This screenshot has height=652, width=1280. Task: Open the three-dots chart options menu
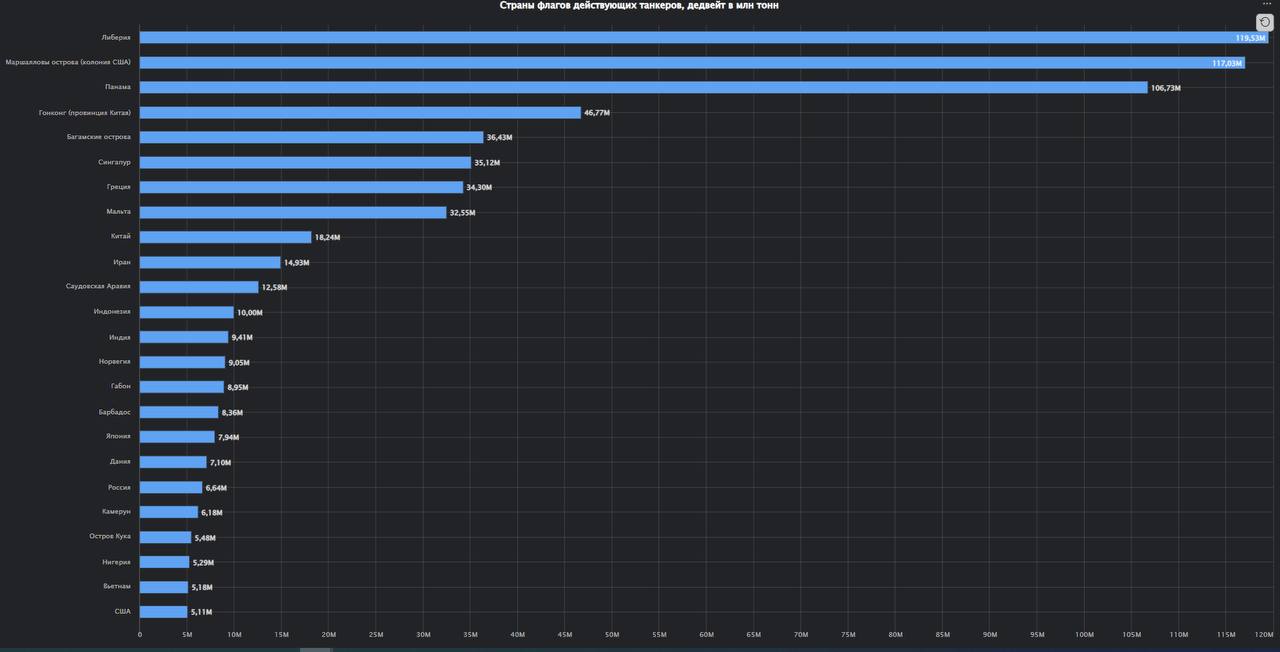[x=1266, y=4]
